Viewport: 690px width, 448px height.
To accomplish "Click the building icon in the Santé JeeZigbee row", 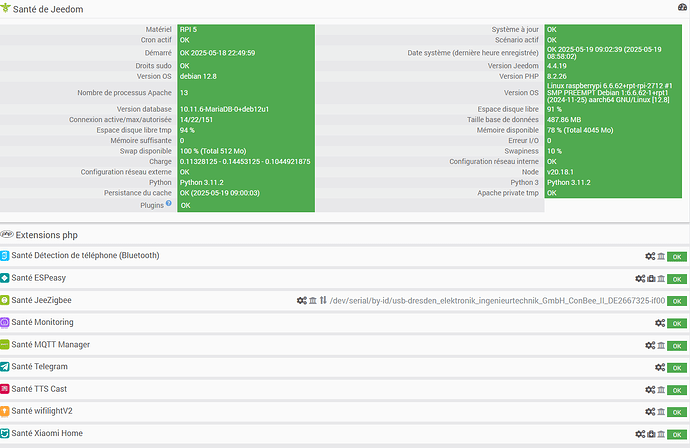I will pyautogui.click(x=312, y=301).
